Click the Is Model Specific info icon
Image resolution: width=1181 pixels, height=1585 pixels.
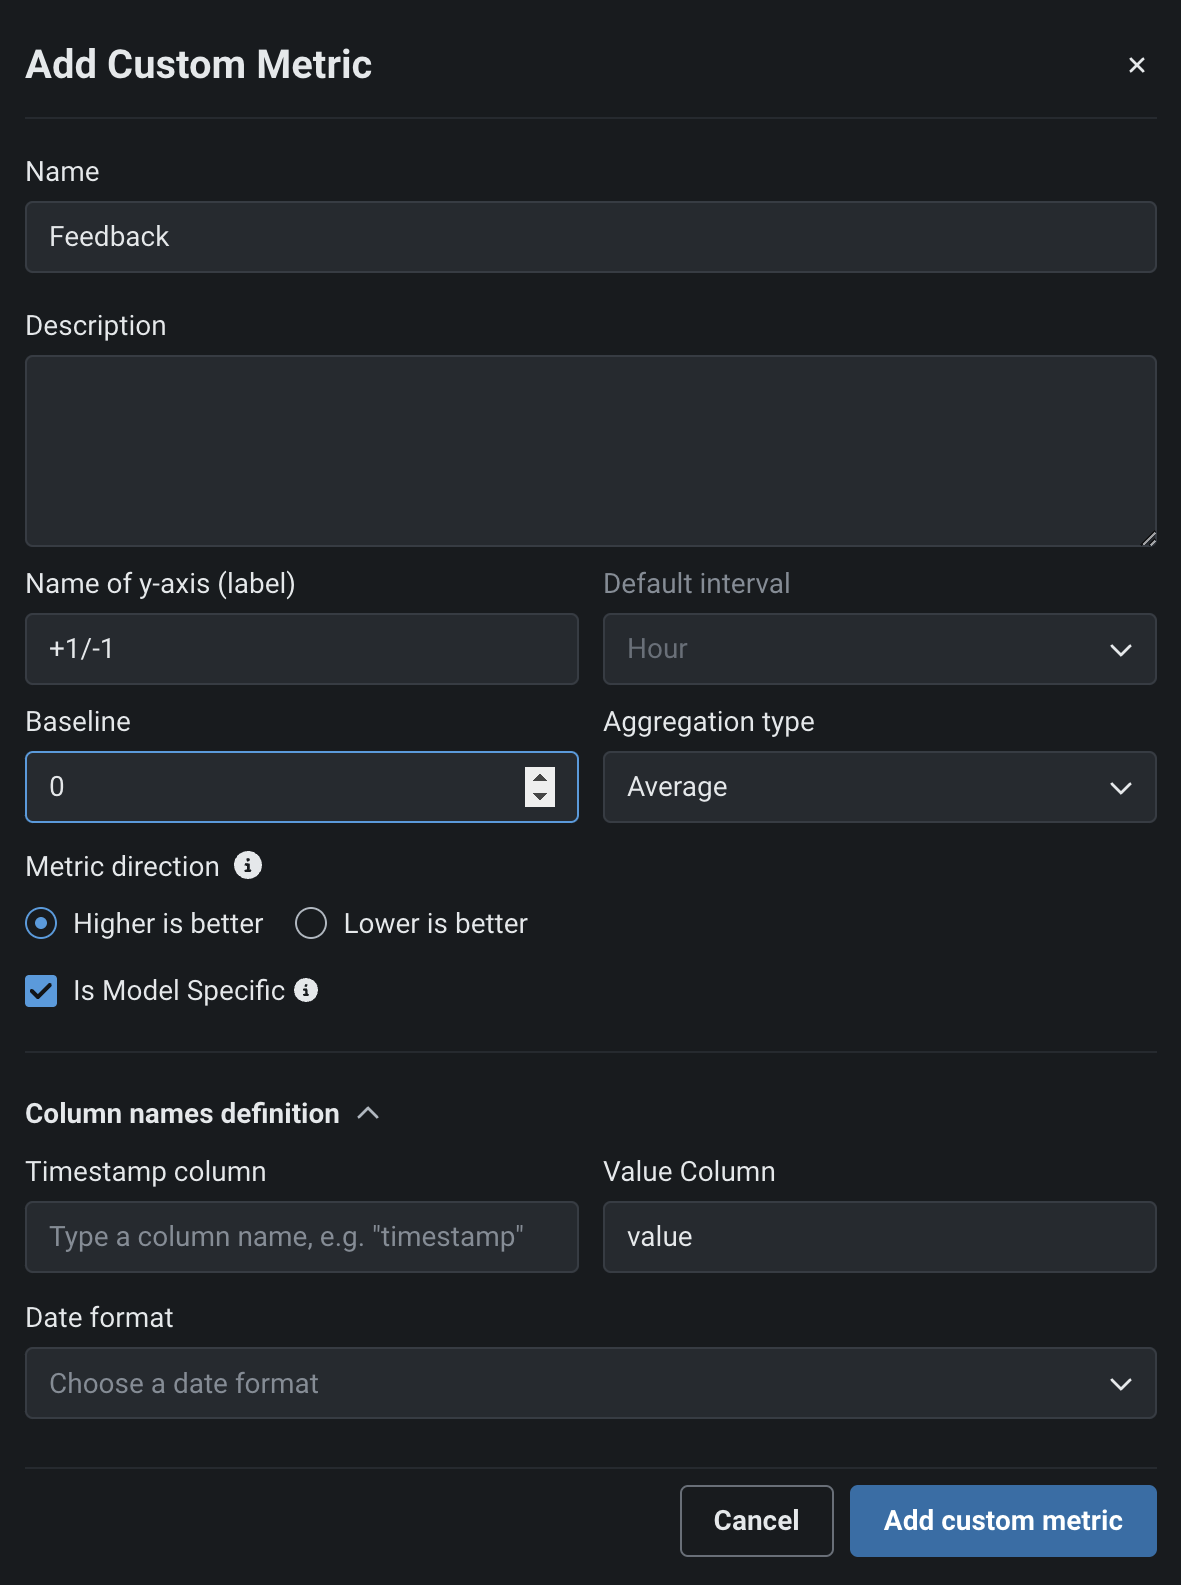click(x=306, y=990)
